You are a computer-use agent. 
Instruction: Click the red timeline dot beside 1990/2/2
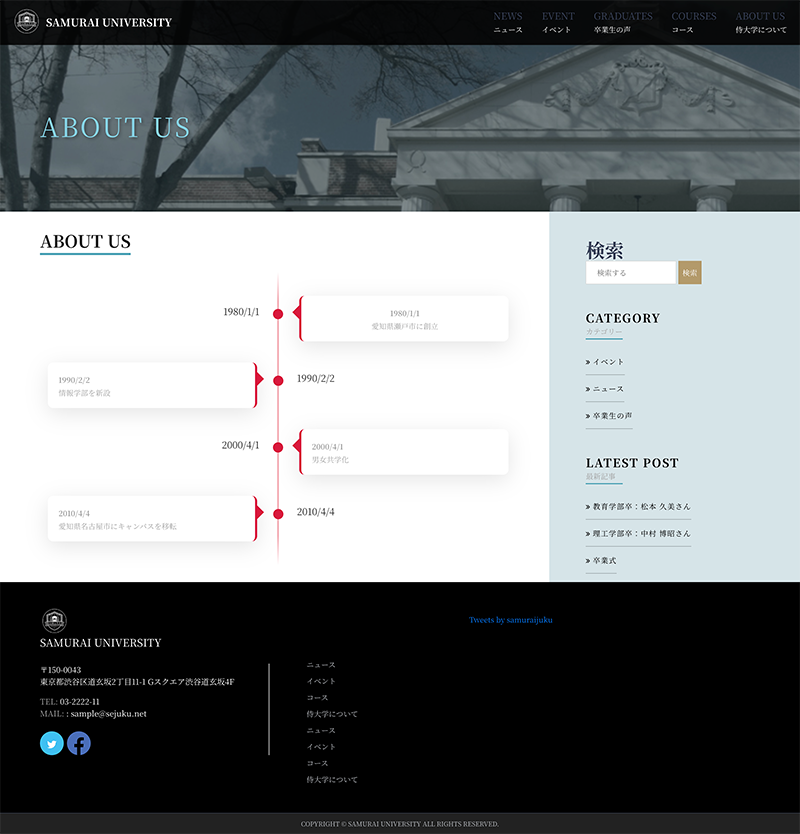click(278, 380)
